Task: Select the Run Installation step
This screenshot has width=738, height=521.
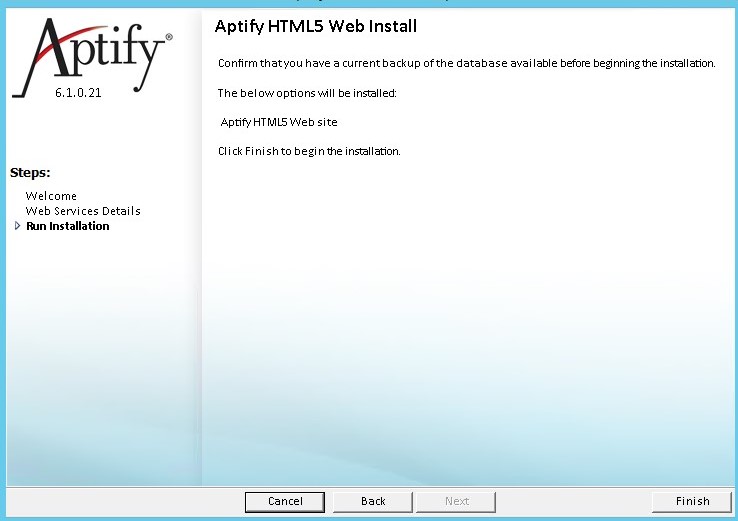Action: (67, 226)
